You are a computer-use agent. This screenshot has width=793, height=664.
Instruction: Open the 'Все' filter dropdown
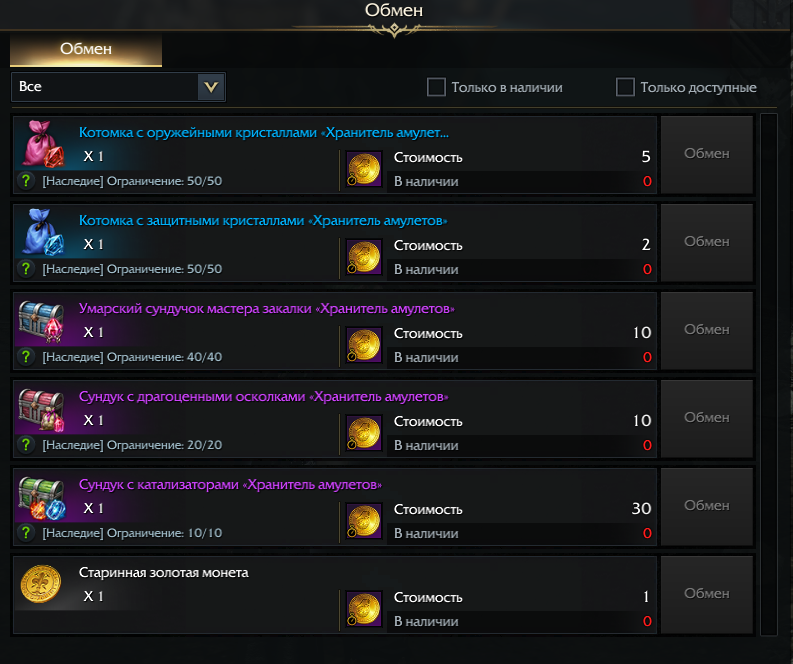[105, 87]
